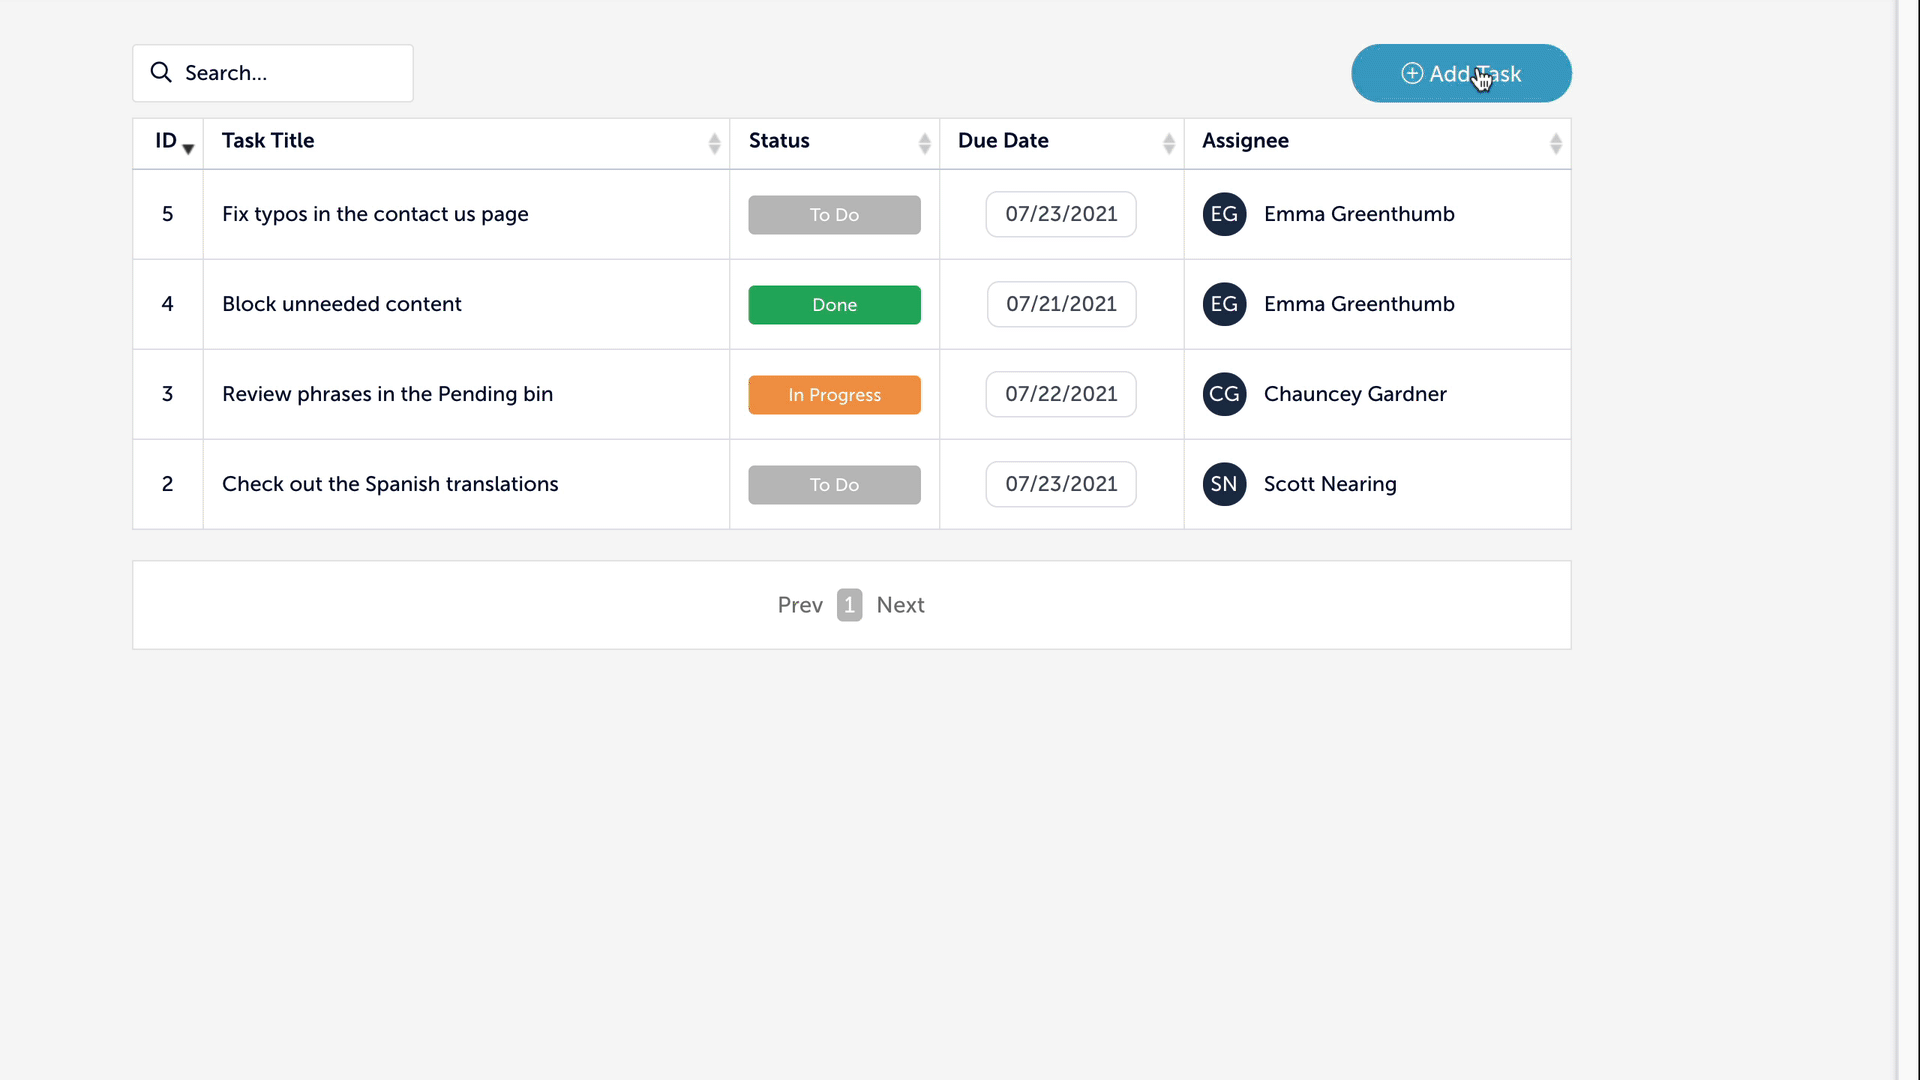Click the CG avatar for Chauncey Gardner

[1224, 394]
